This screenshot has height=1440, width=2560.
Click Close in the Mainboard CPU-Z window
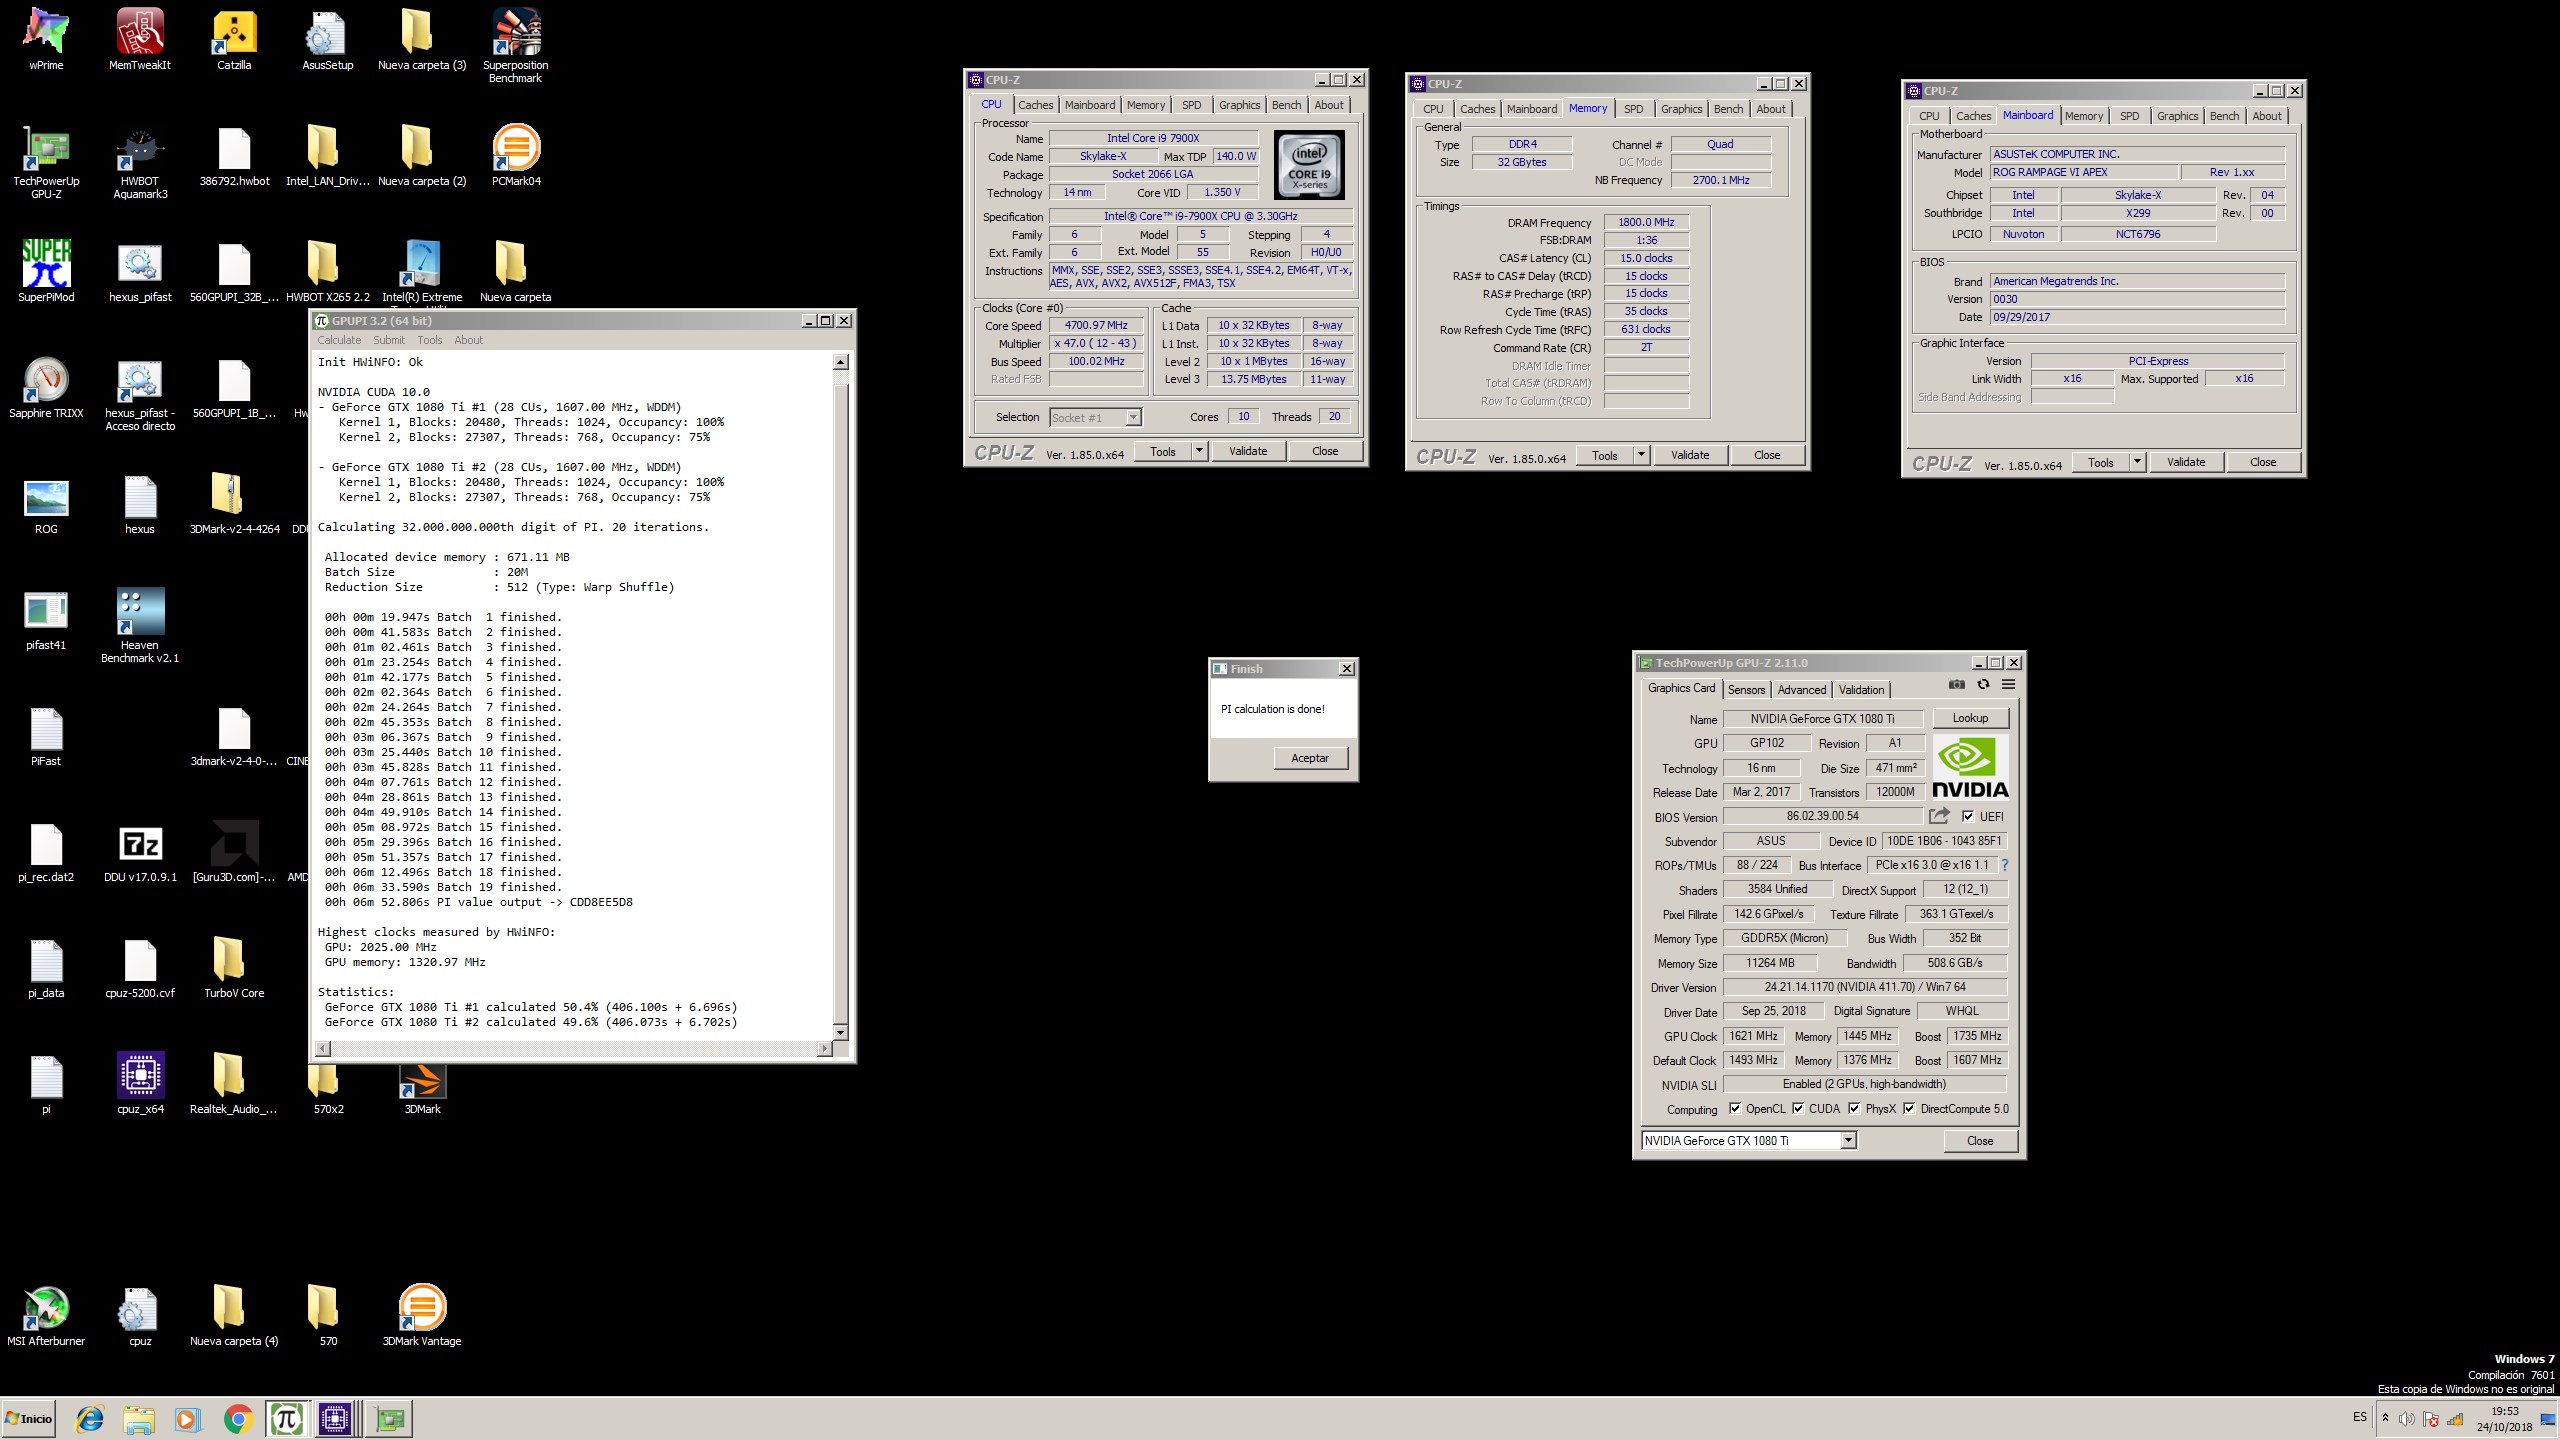coord(2263,462)
